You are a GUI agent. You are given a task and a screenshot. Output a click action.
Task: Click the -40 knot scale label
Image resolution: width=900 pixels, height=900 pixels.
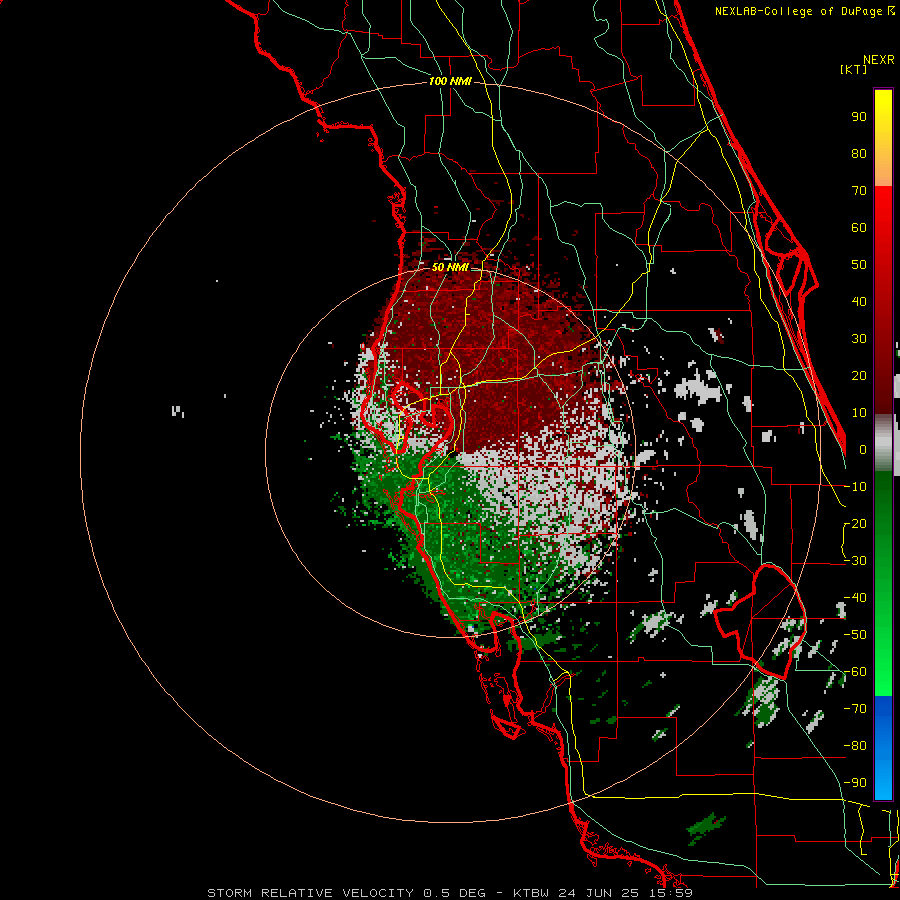tap(855, 598)
